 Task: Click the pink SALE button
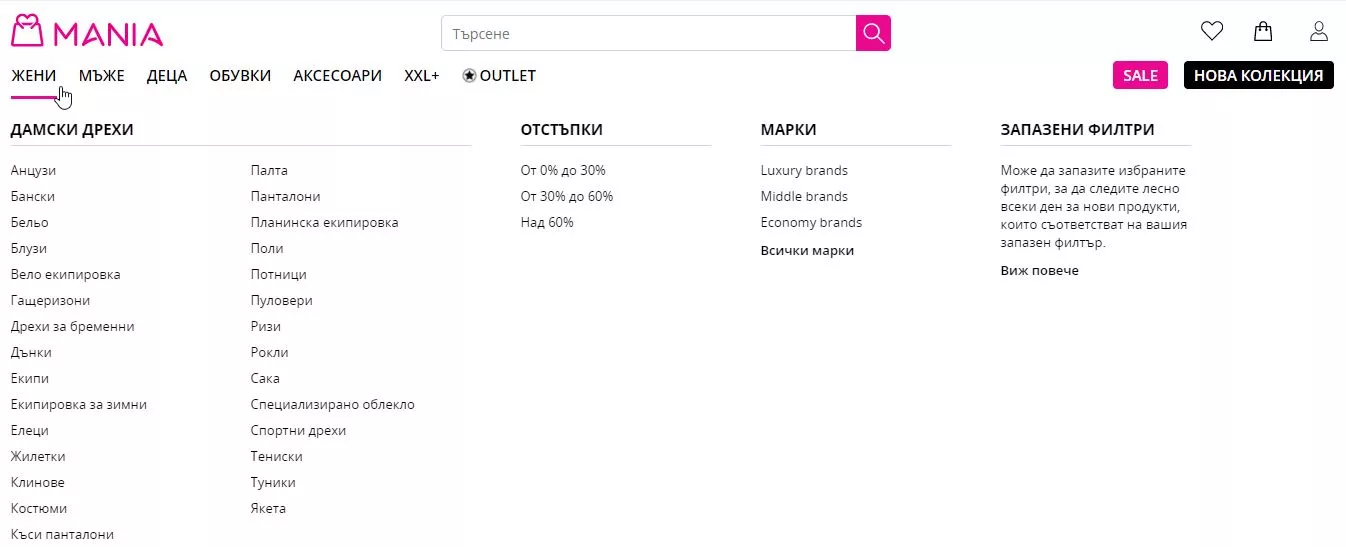(x=1140, y=75)
